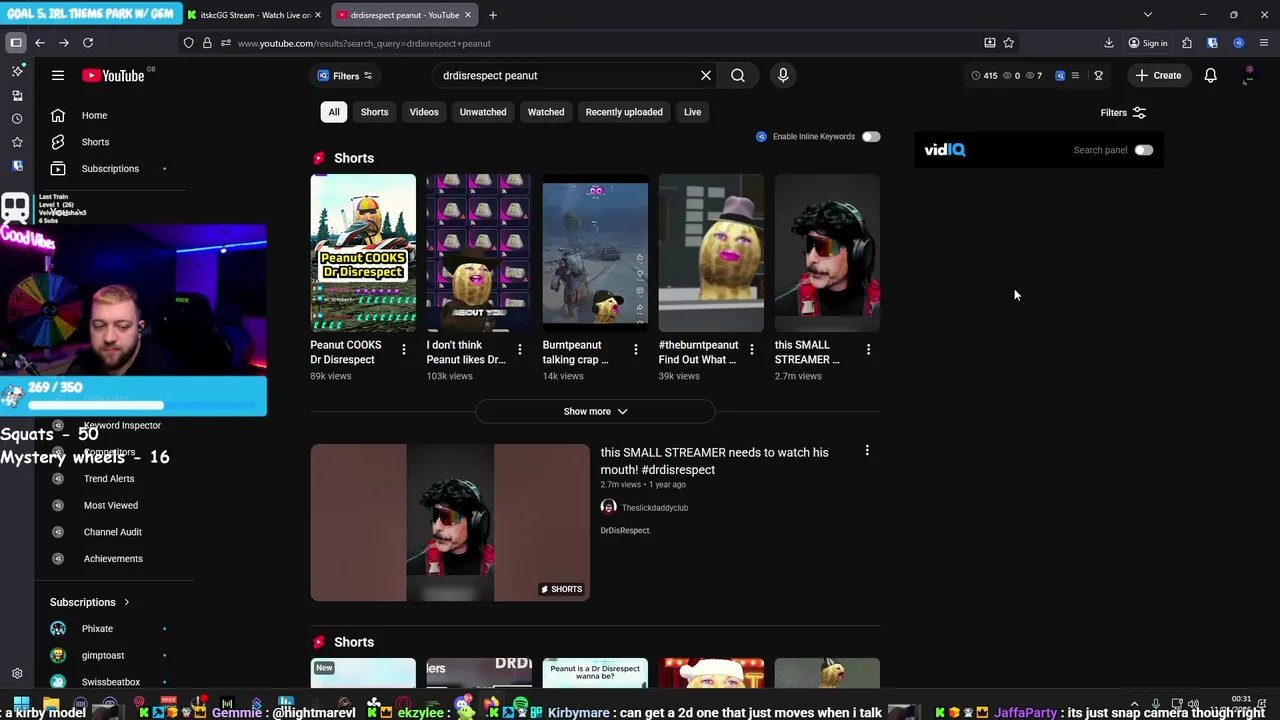This screenshot has height=720, width=1280.
Task: Open sidebar bookmarks star icon
Action: pos(17,142)
